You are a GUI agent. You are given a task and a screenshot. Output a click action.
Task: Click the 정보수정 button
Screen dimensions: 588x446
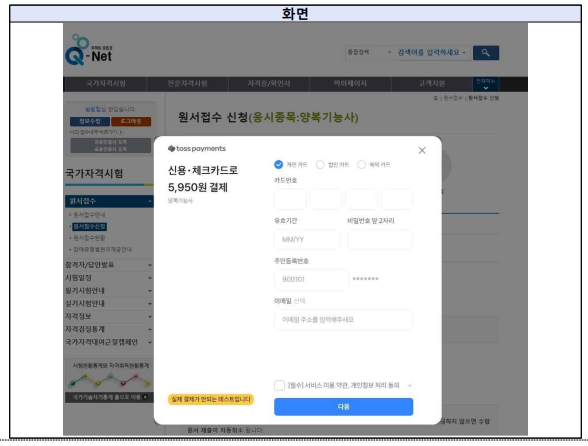pos(90,121)
